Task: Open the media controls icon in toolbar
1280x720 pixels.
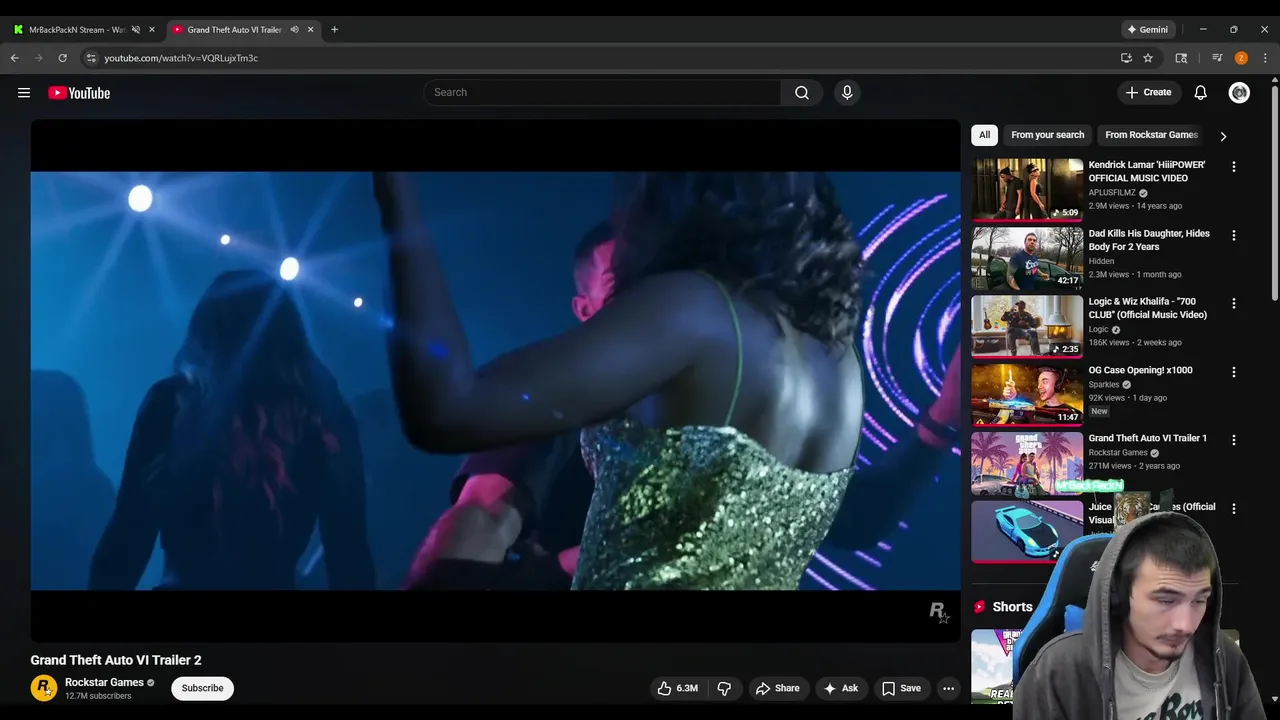Action: point(1217,58)
